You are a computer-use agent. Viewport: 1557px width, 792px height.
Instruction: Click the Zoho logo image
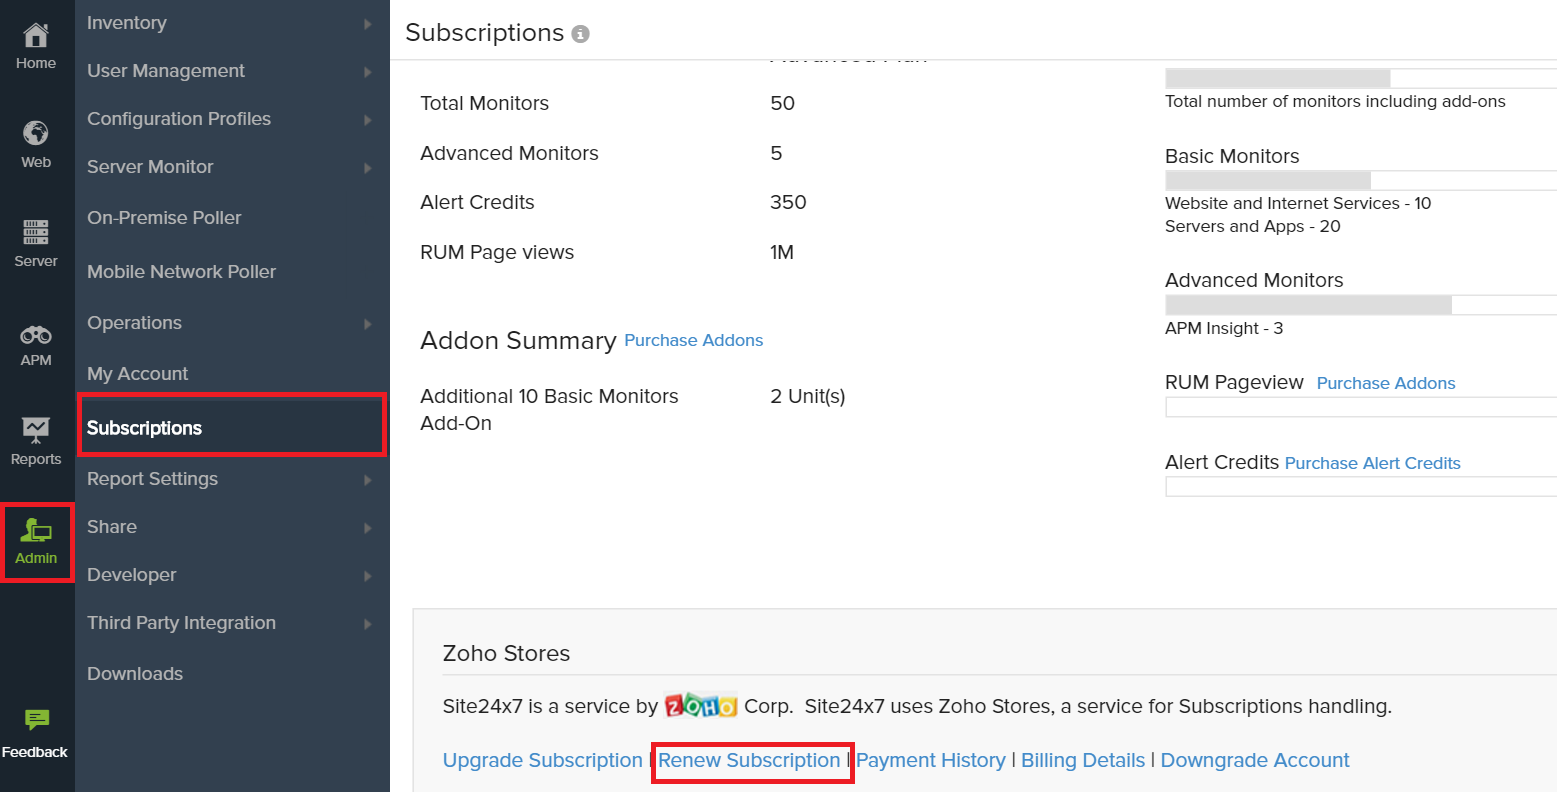701,706
